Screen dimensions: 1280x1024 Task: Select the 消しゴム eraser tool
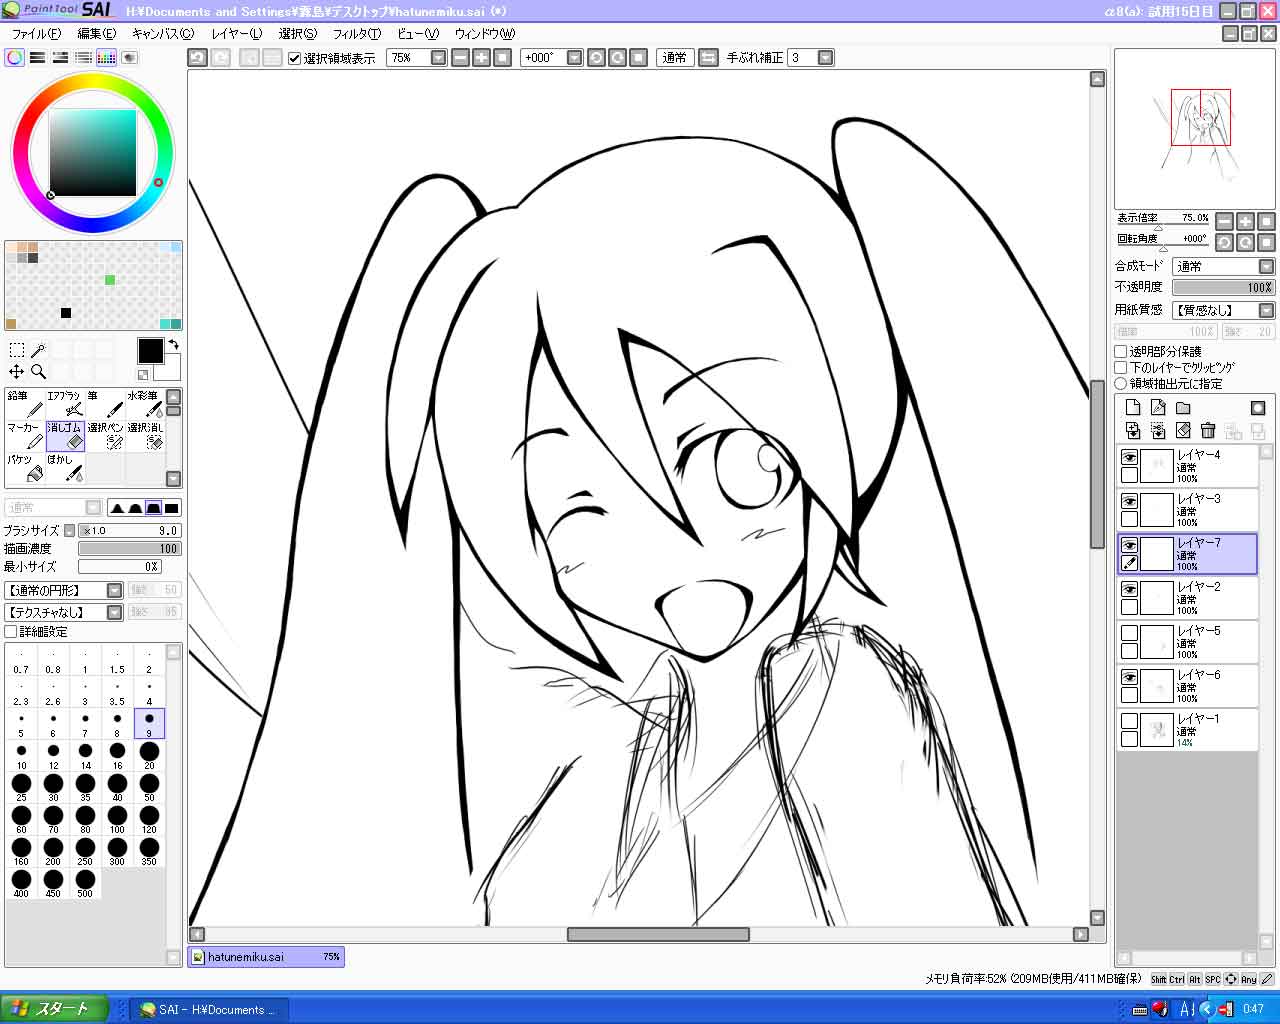pyautogui.click(x=65, y=436)
